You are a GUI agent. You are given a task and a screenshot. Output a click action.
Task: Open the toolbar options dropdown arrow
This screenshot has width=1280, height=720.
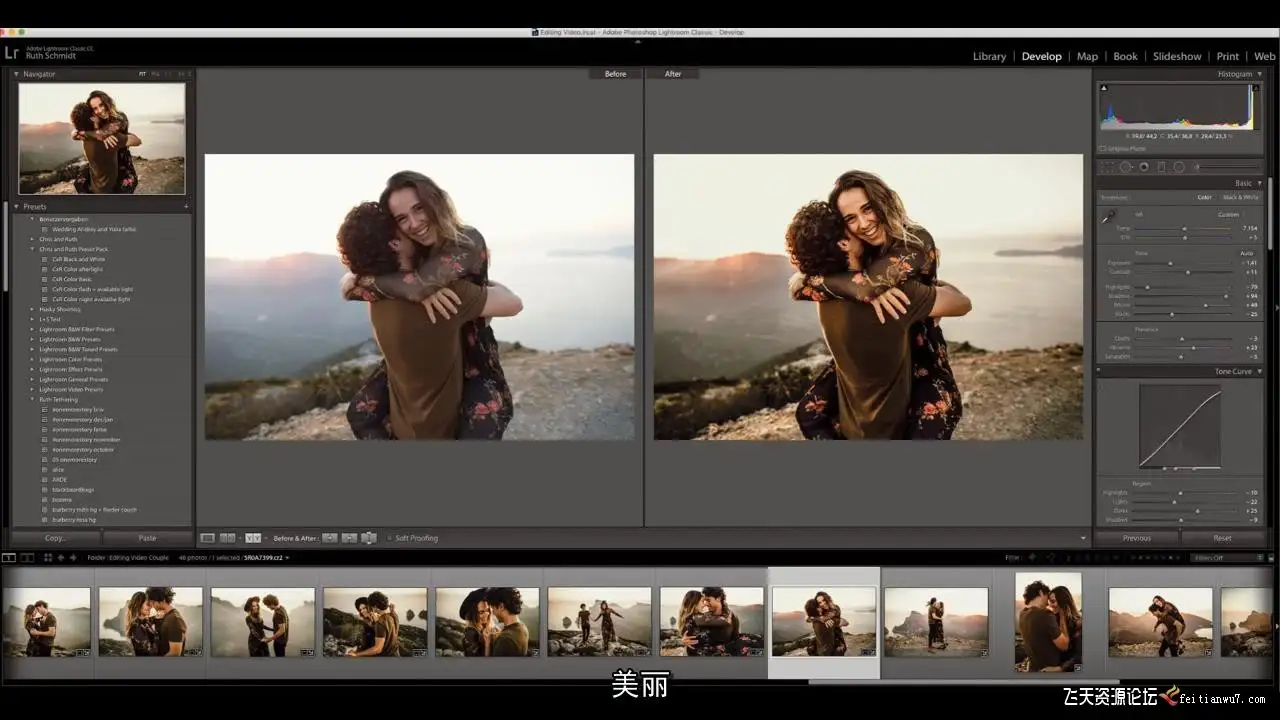pos(1083,538)
